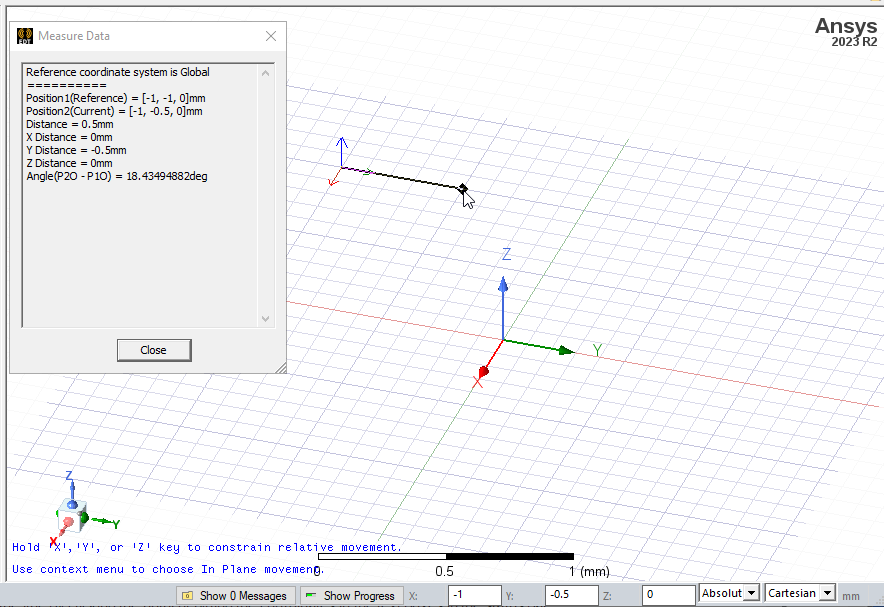Click the Measure Data dialog title icon
This screenshot has height=607, width=884.
pyautogui.click(x=24, y=36)
